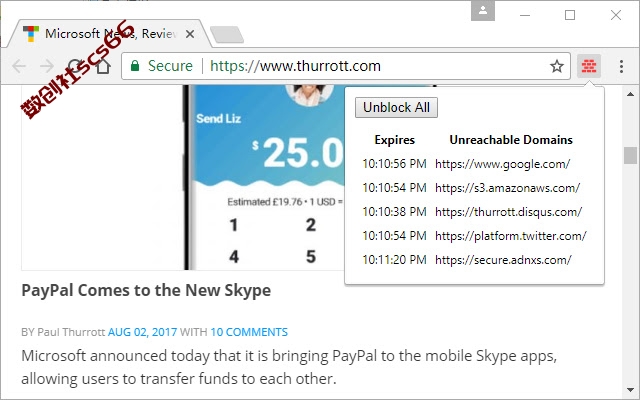The width and height of the screenshot is (640, 400).
Task: Click the scrollbar up arrow
Action: 630,94
